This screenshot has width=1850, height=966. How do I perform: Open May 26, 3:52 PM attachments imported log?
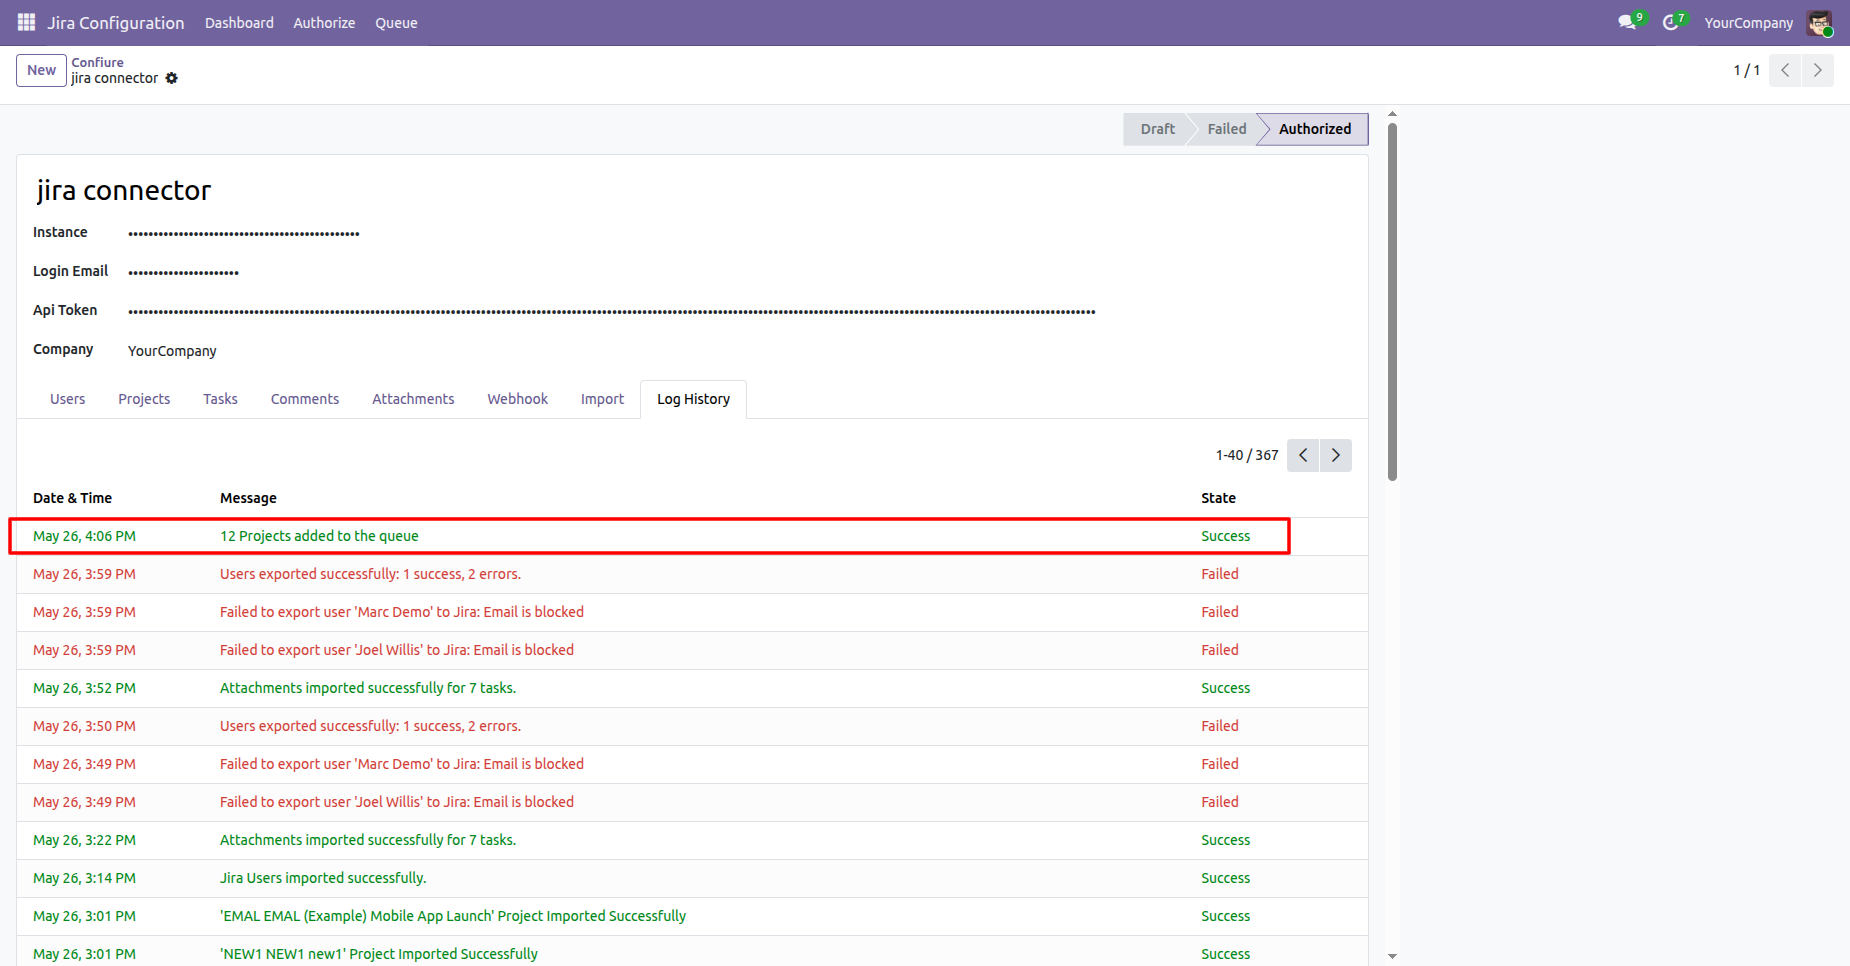[x=692, y=688]
